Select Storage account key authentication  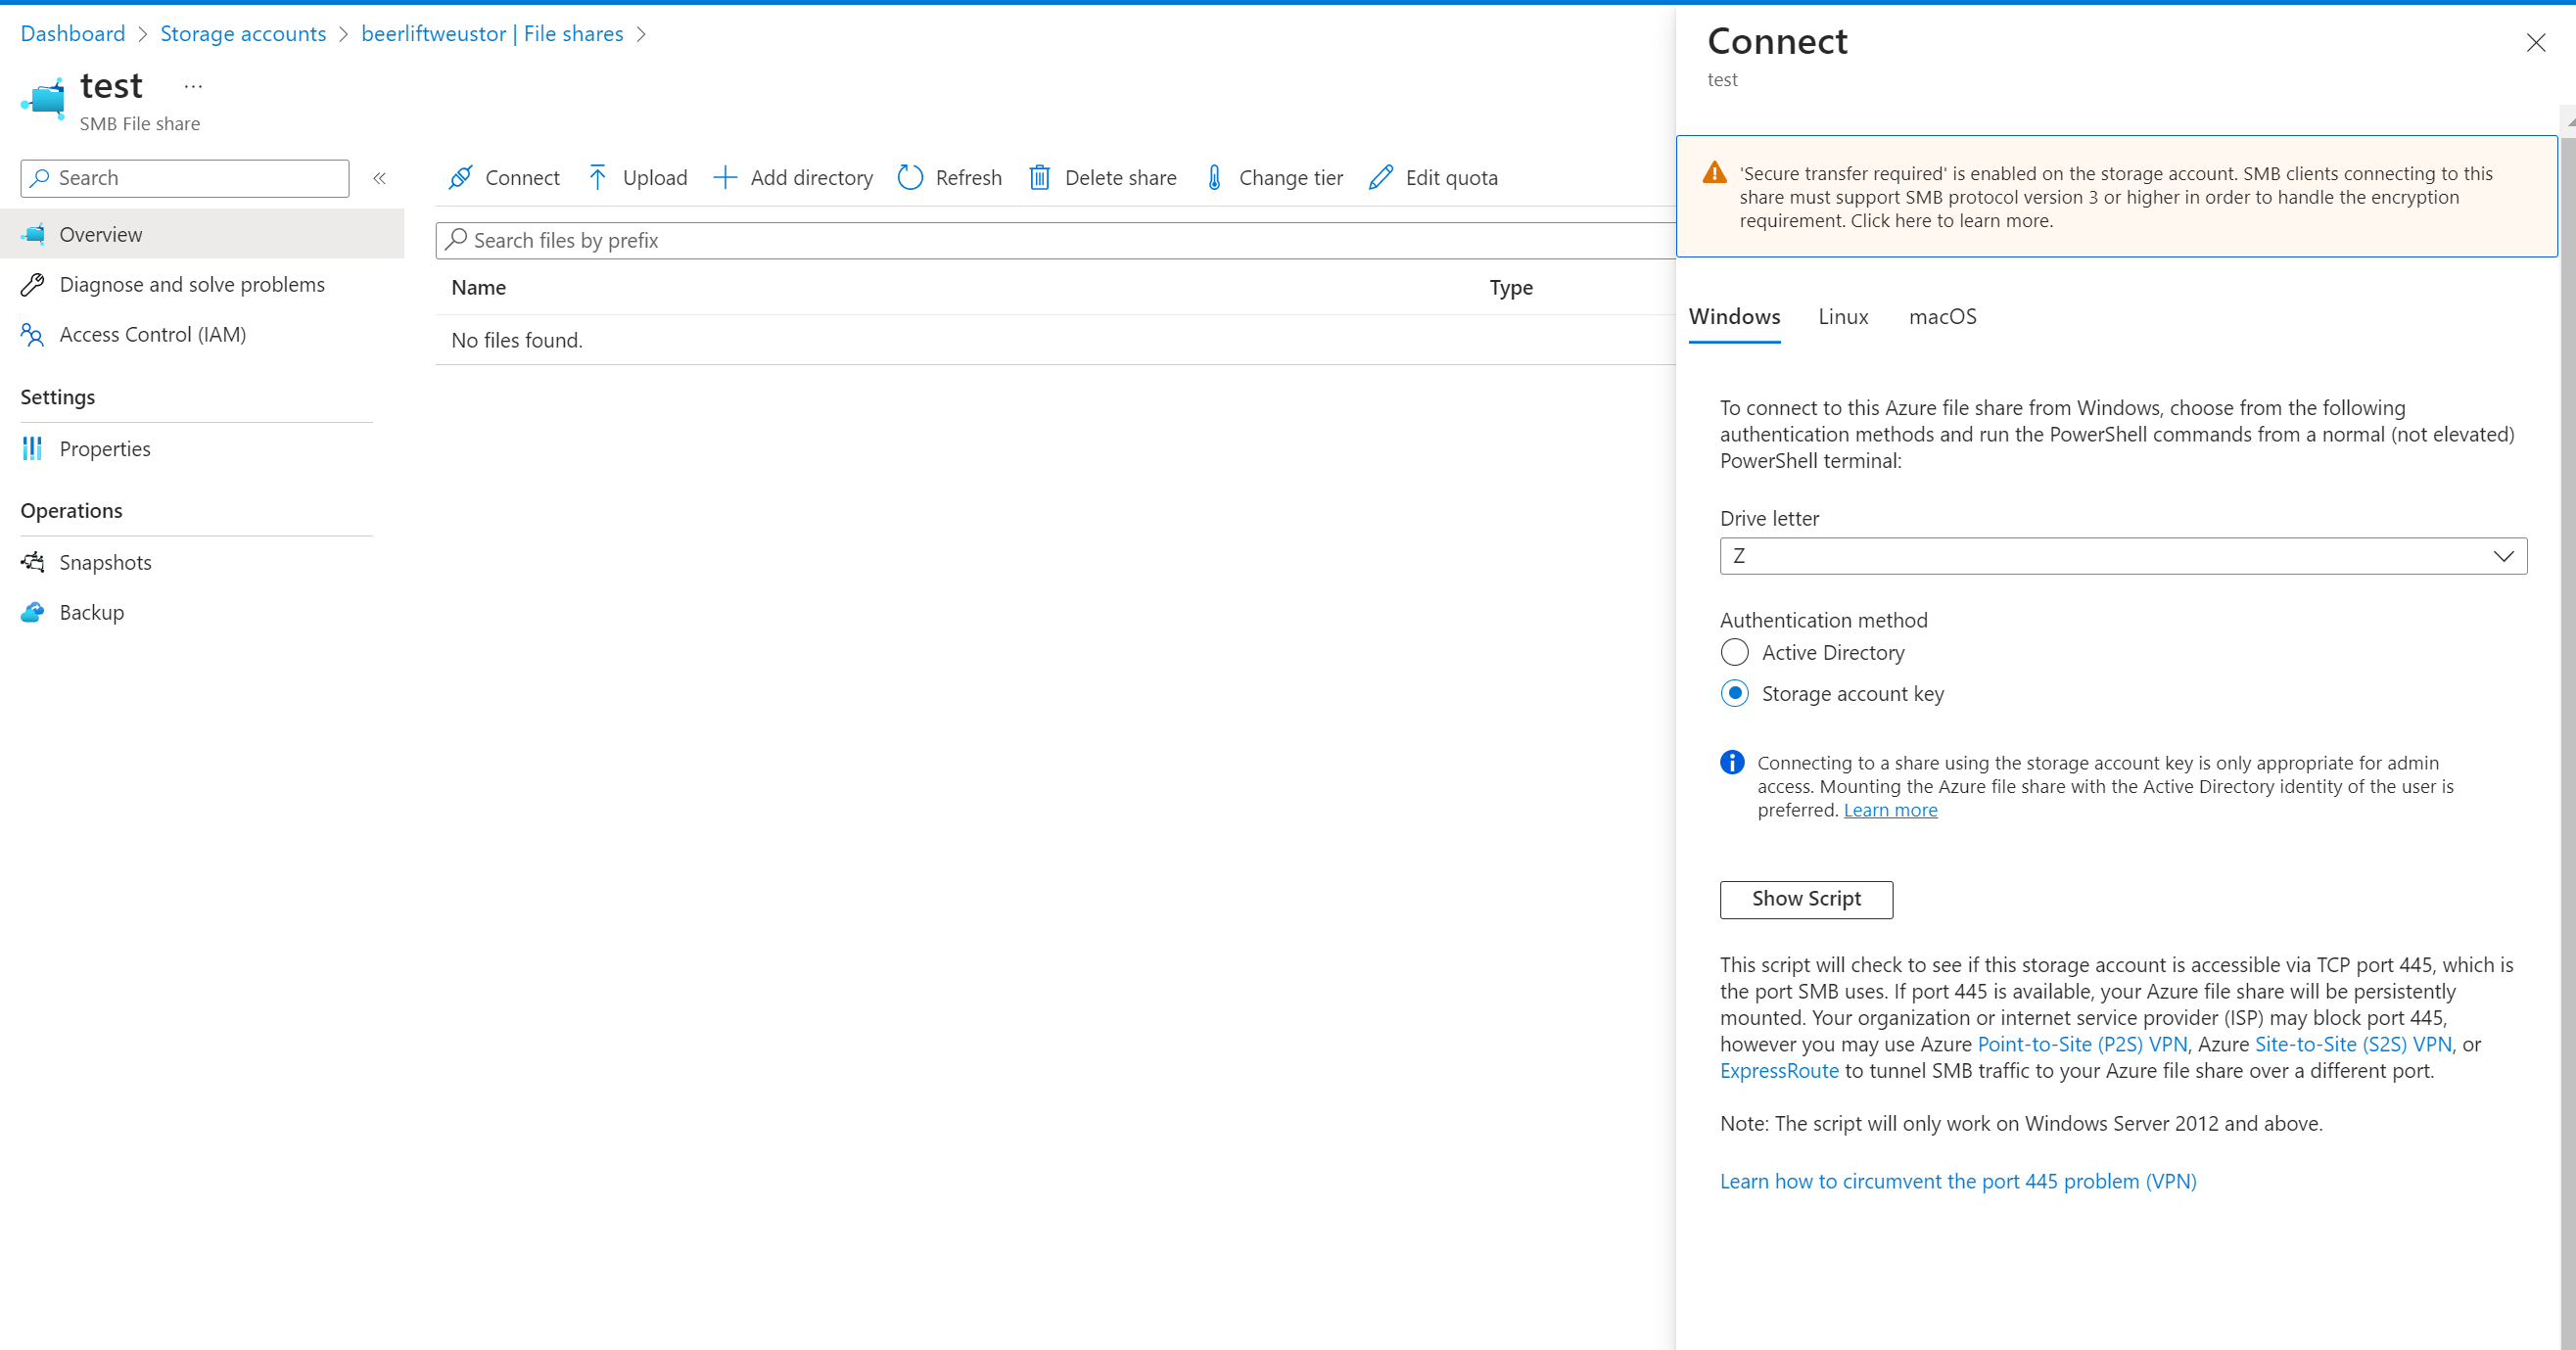point(1735,693)
